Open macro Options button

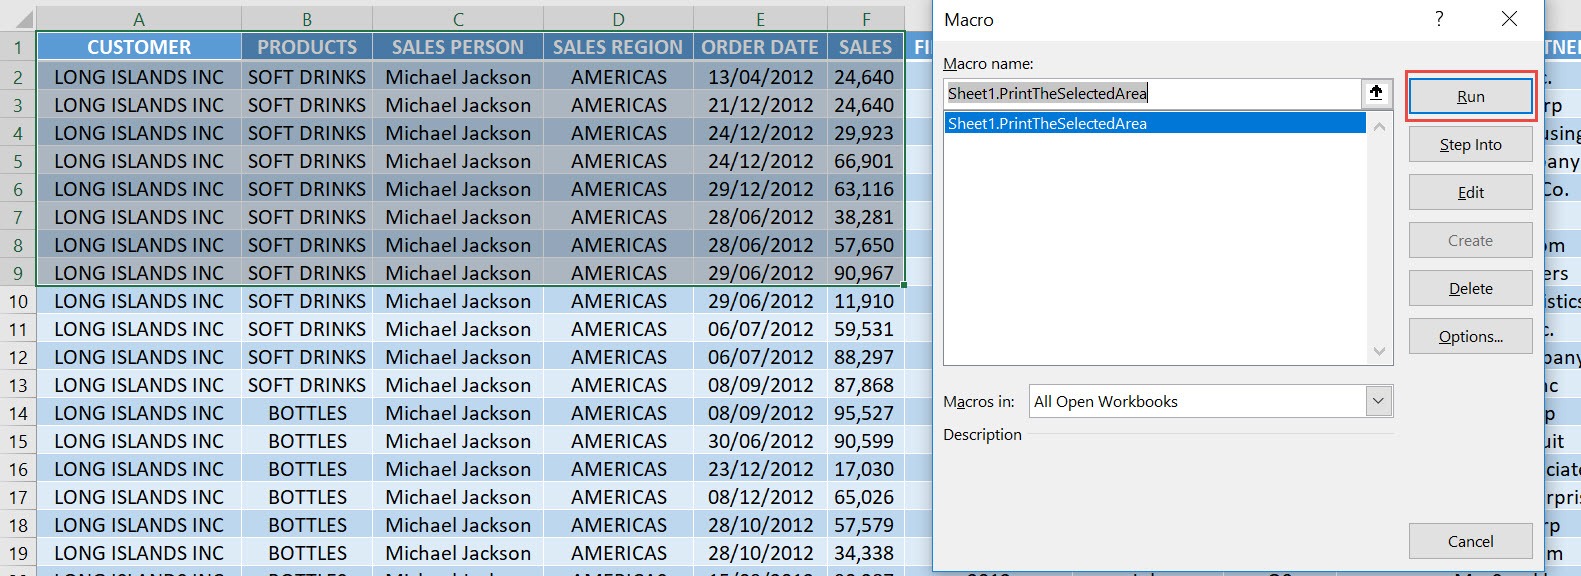[1470, 336]
